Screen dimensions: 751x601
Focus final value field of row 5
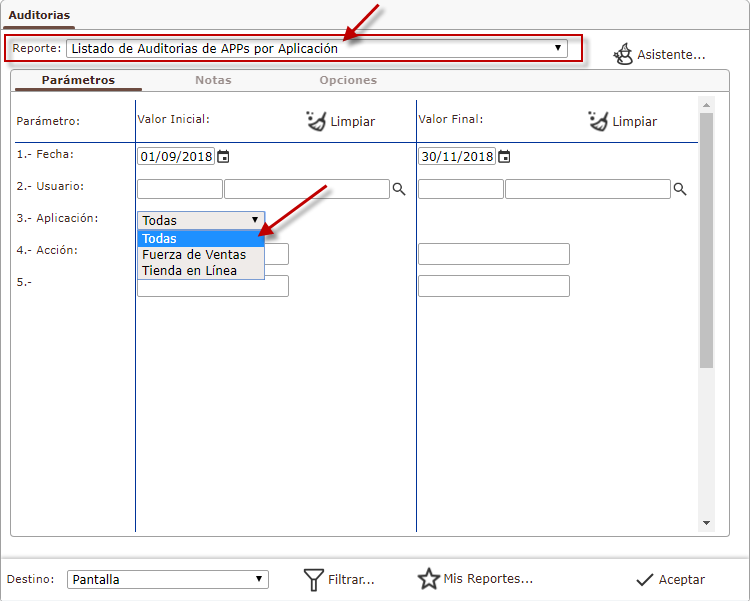[x=494, y=286]
